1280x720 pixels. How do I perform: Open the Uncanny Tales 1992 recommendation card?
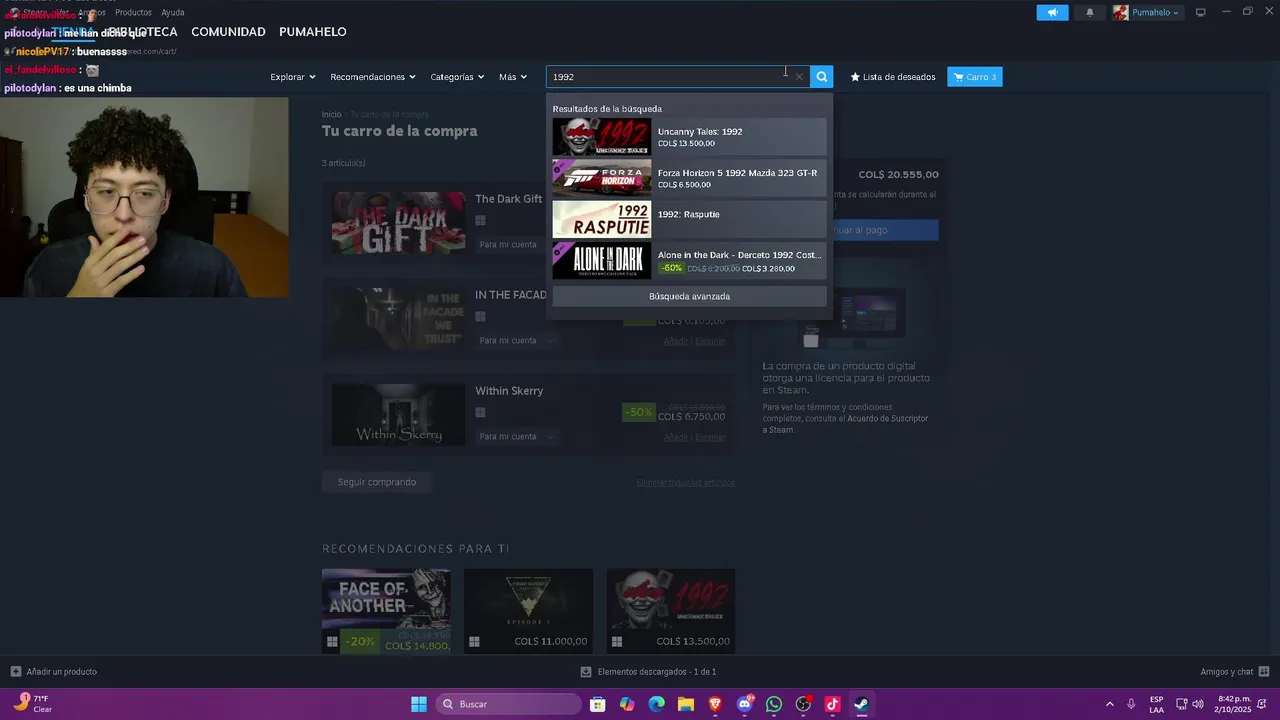pos(671,611)
